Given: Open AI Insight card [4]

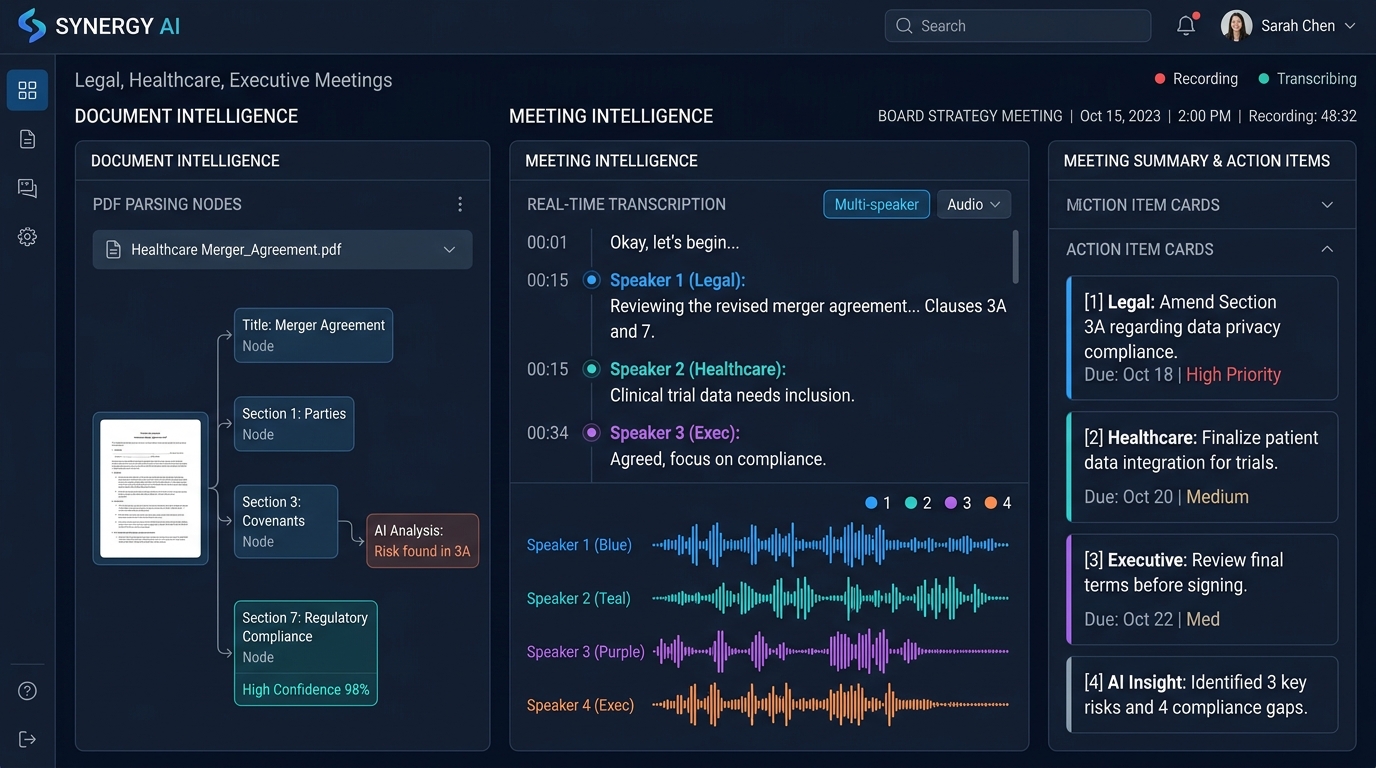Looking at the screenshot, I should [x=1202, y=695].
